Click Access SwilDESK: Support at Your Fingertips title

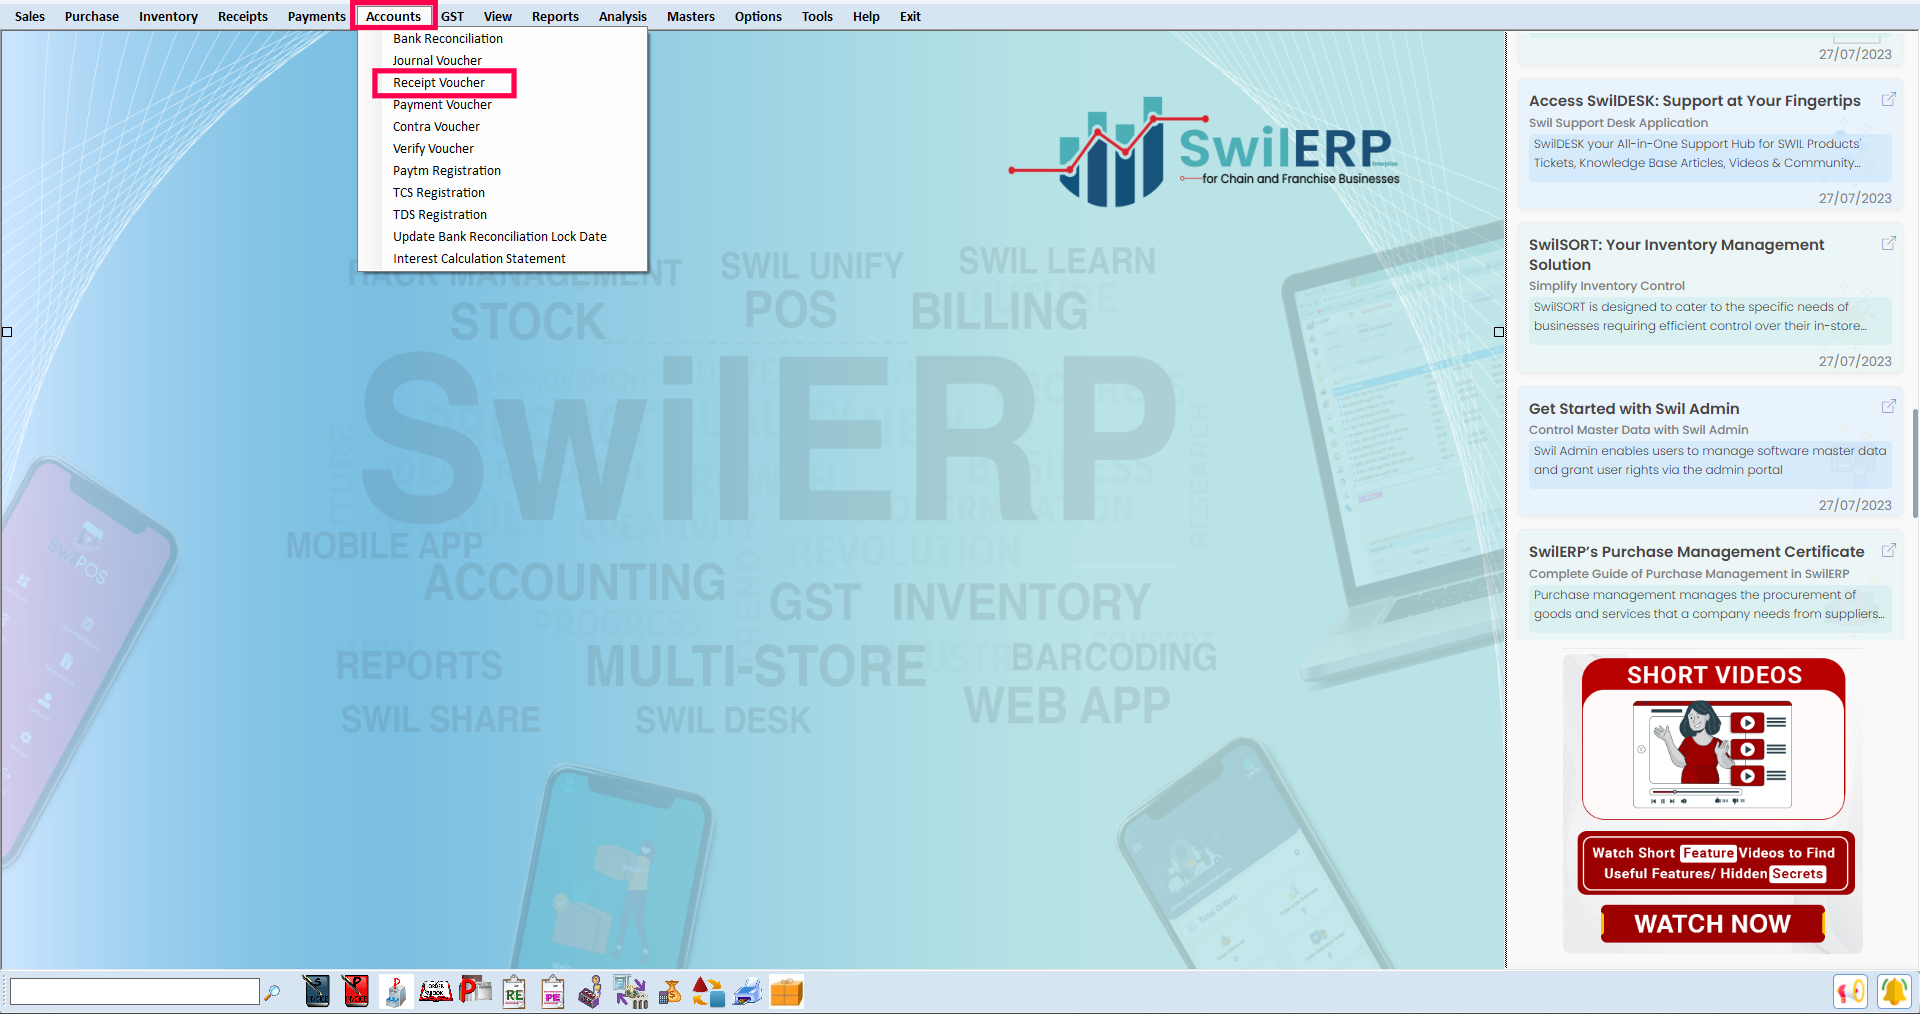tap(1695, 100)
